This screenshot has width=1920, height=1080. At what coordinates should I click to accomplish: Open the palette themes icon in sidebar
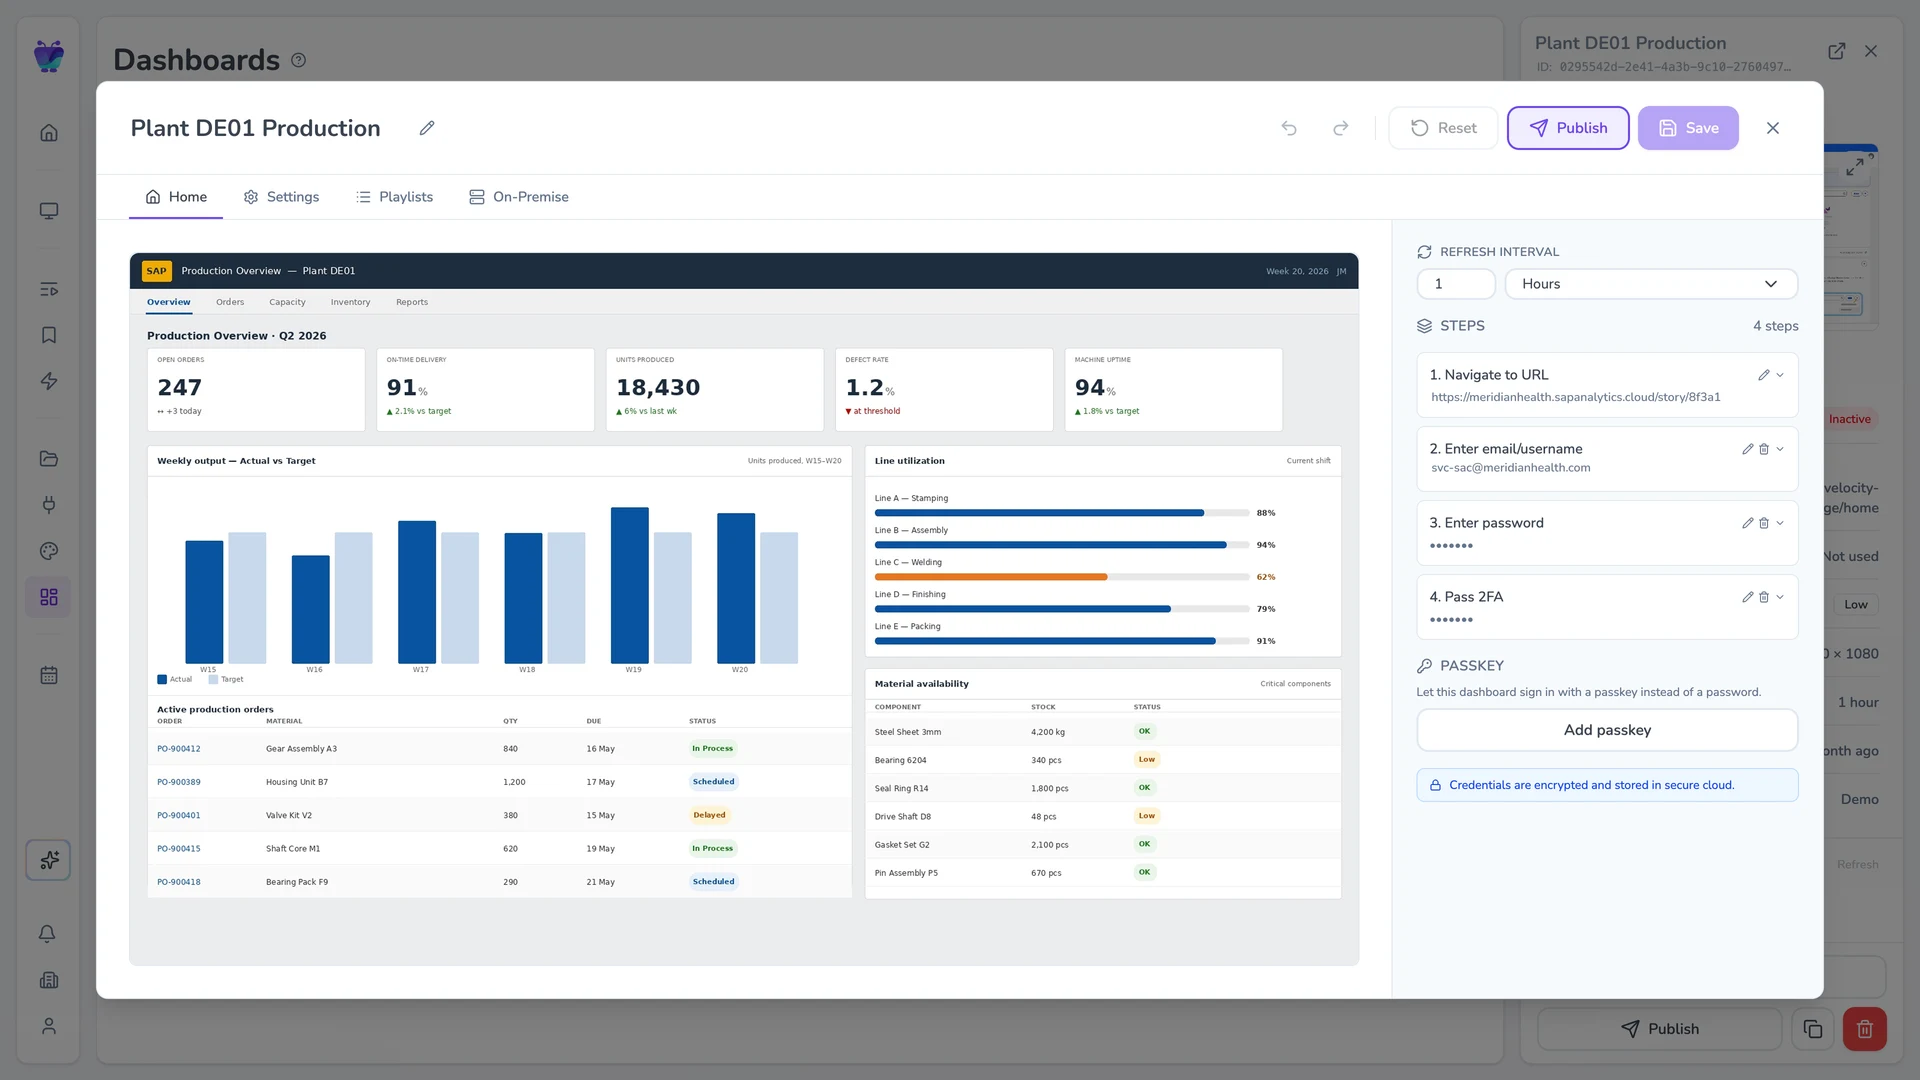pyautogui.click(x=49, y=551)
